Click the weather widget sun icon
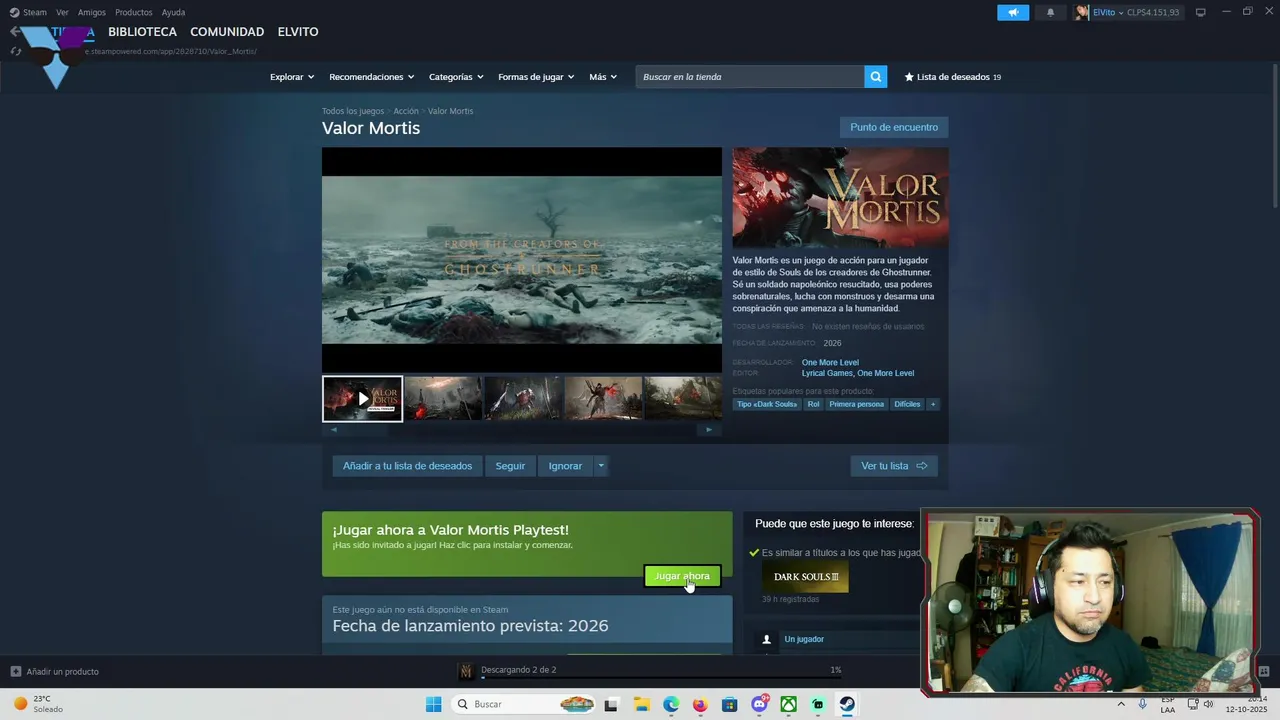1280x720 pixels. point(20,703)
